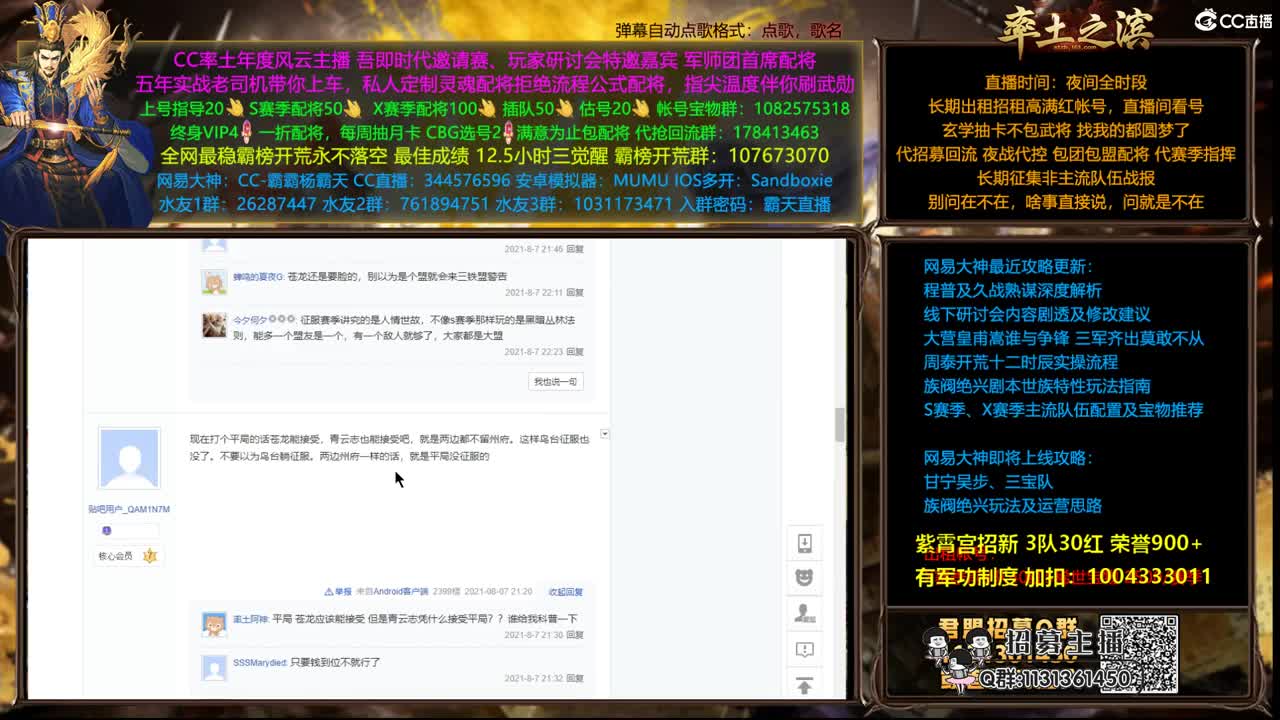The image size is (1280, 720).
Task: Click the 来自Android客户端 text
Action: tap(393, 592)
